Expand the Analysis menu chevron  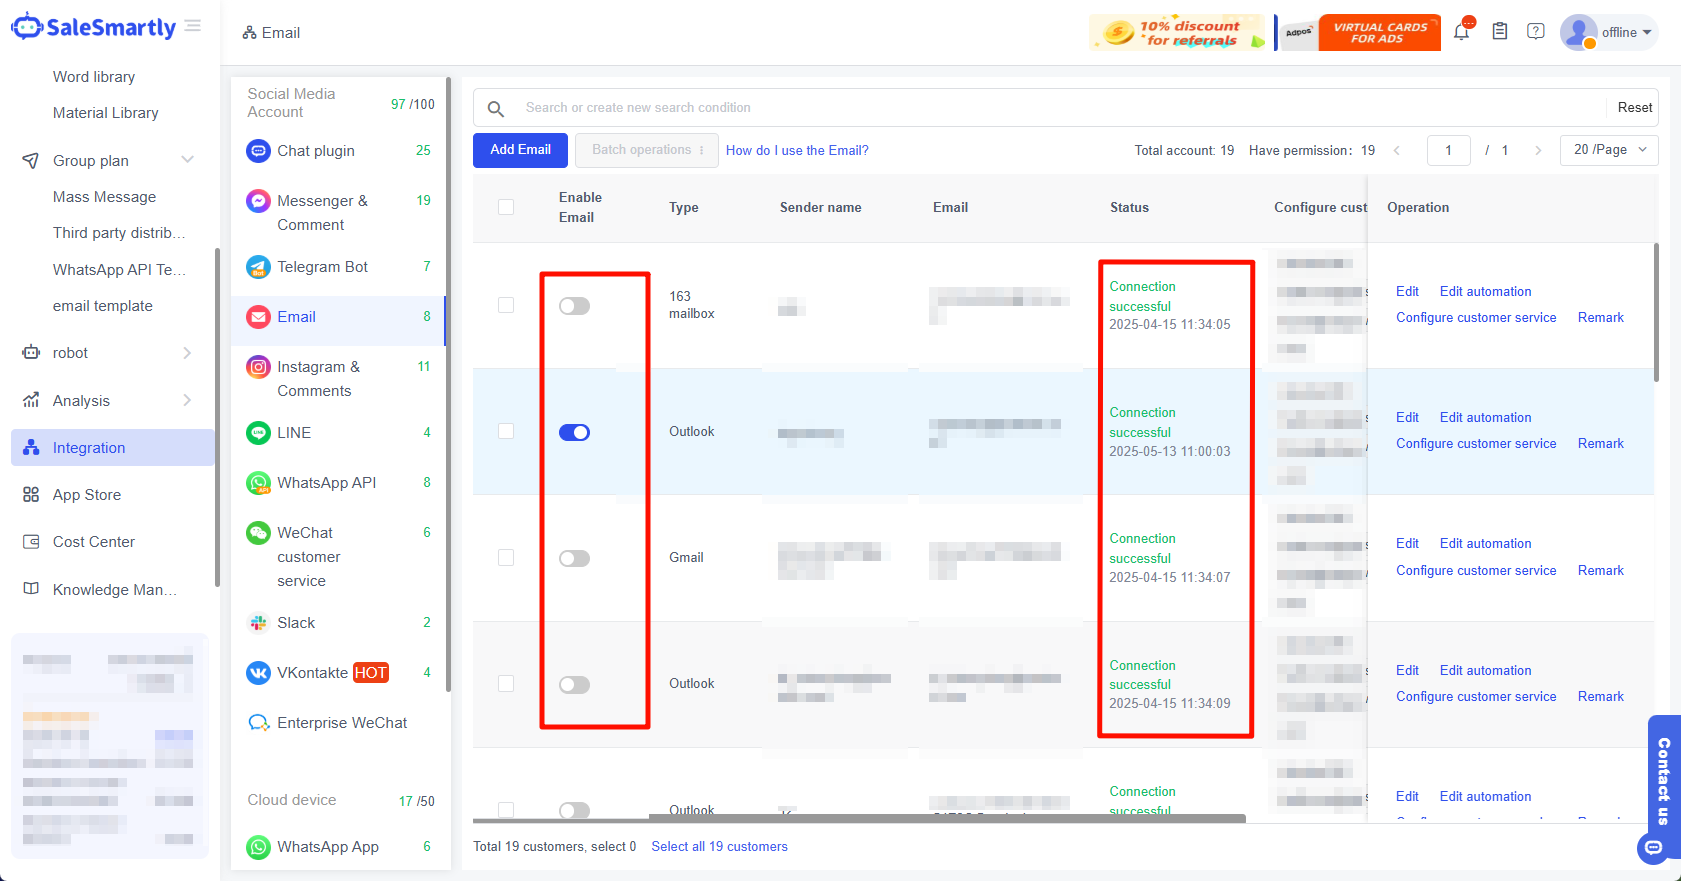pyautogui.click(x=187, y=400)
